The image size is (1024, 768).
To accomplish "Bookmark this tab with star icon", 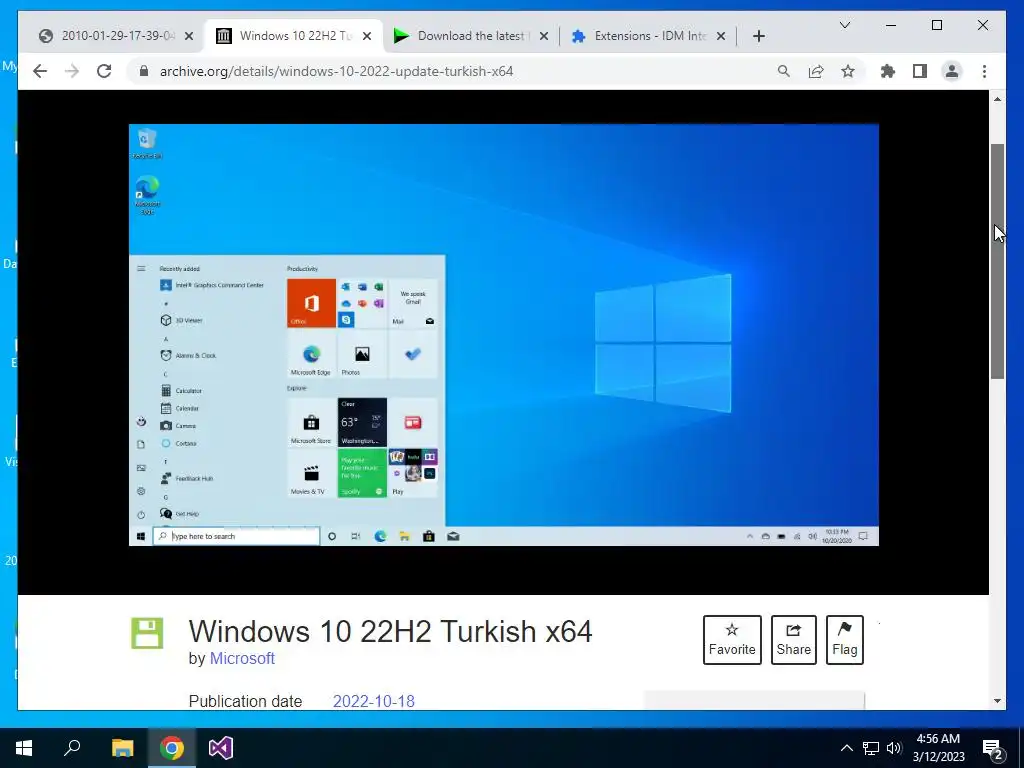I will coord(848,71).
